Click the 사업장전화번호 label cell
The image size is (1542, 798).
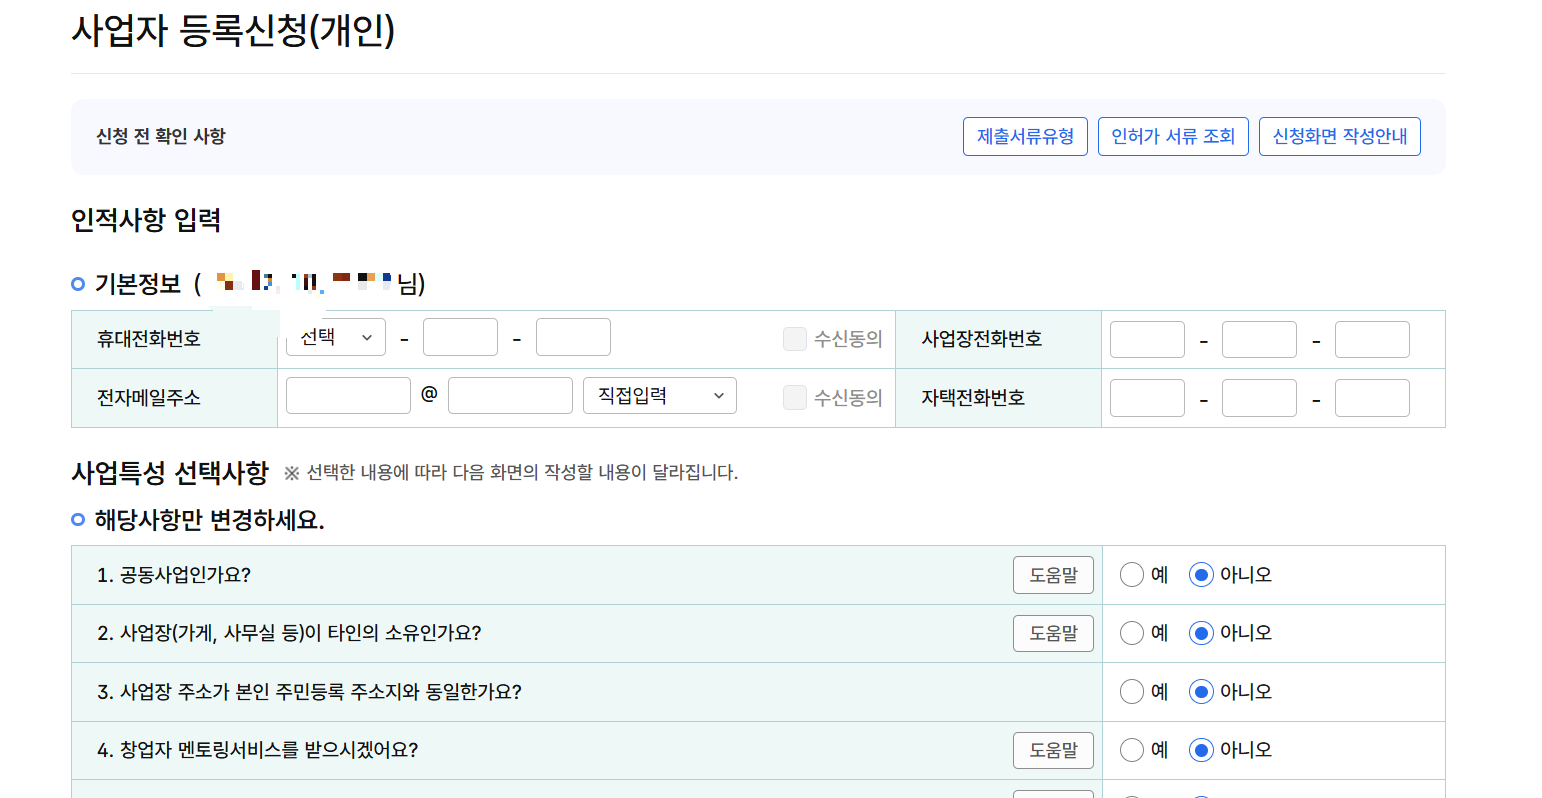pyautogui.click(x=998, y=339)
